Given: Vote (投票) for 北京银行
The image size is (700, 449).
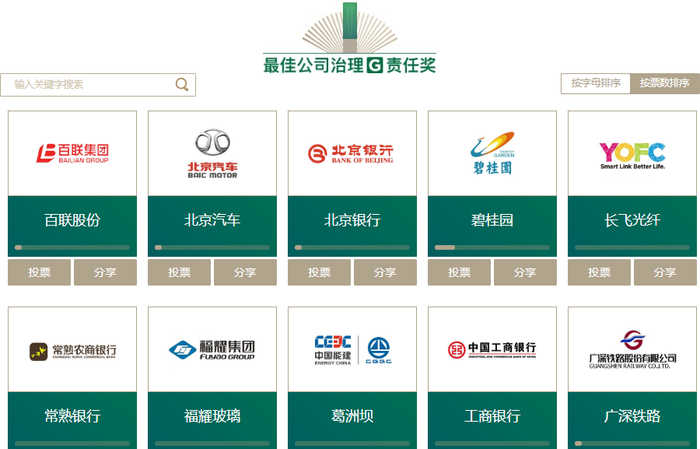Looking at the screenshot, I should pyautogui.click(x=319, y=272).
